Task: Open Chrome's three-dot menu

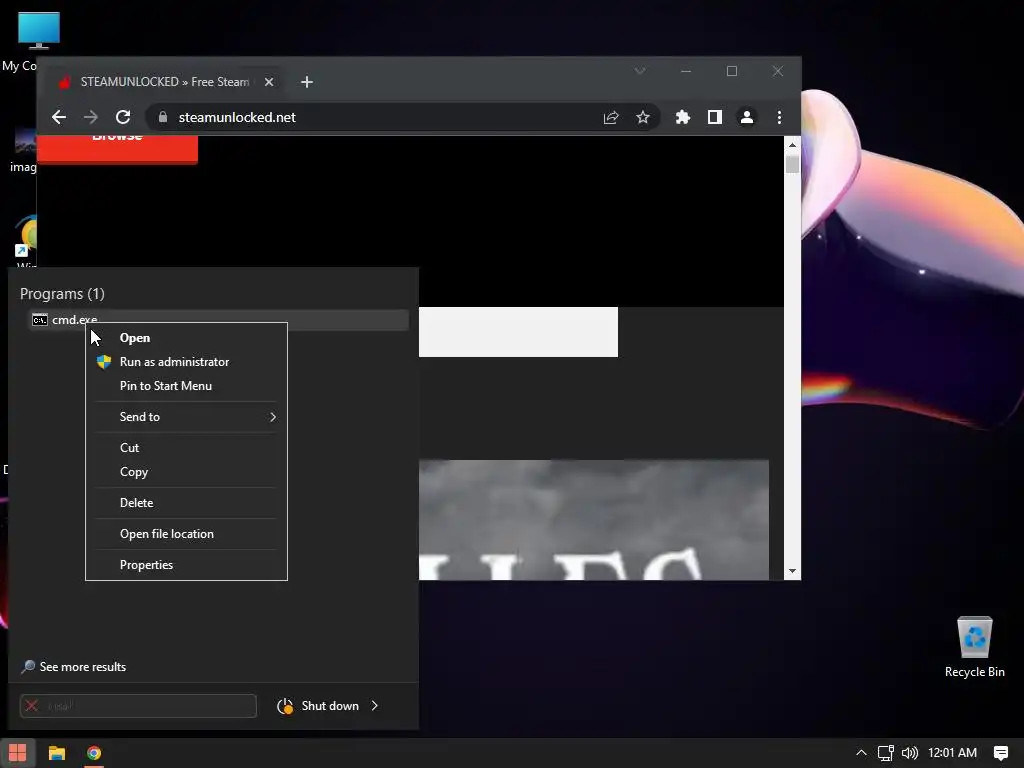Action: [779, 117]
